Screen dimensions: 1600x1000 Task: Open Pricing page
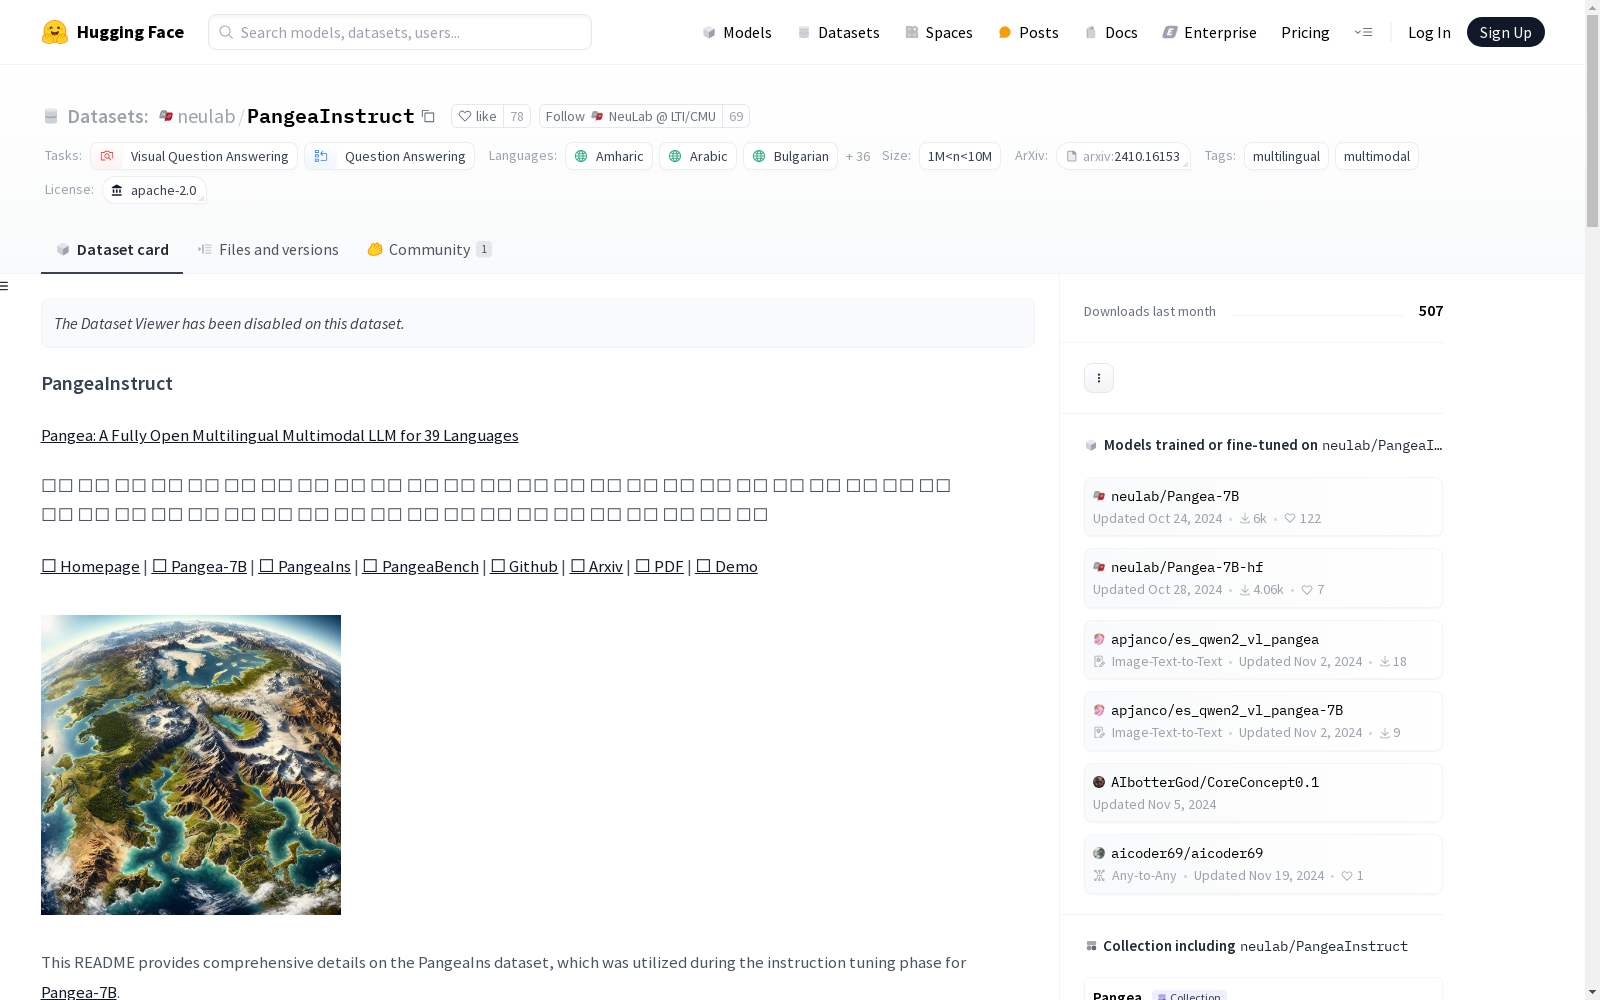(x=1305, y=32)
